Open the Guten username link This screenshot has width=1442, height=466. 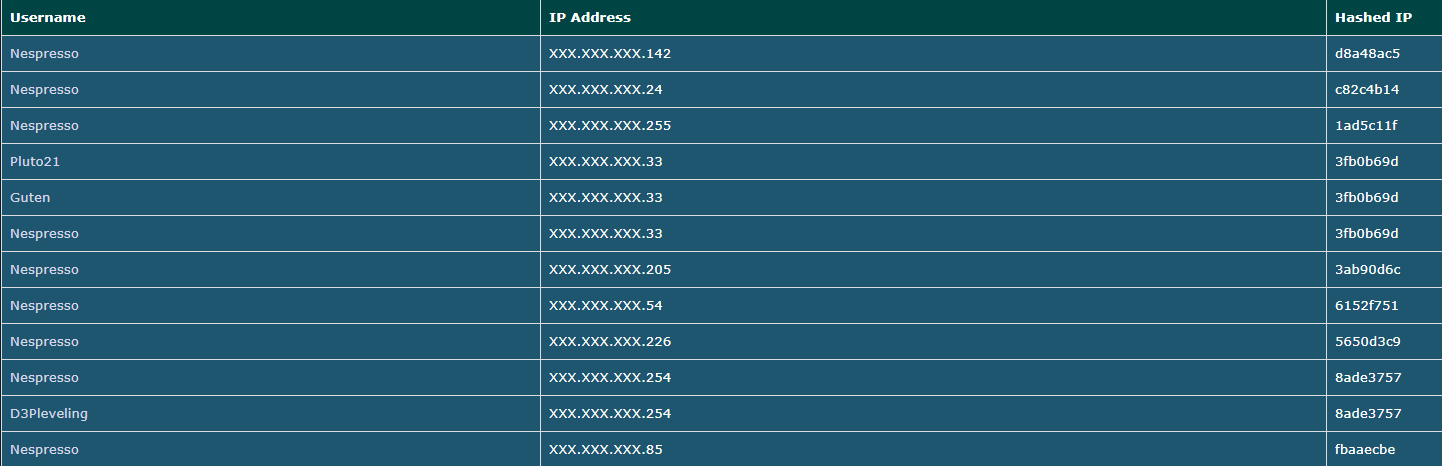(30, 198)
